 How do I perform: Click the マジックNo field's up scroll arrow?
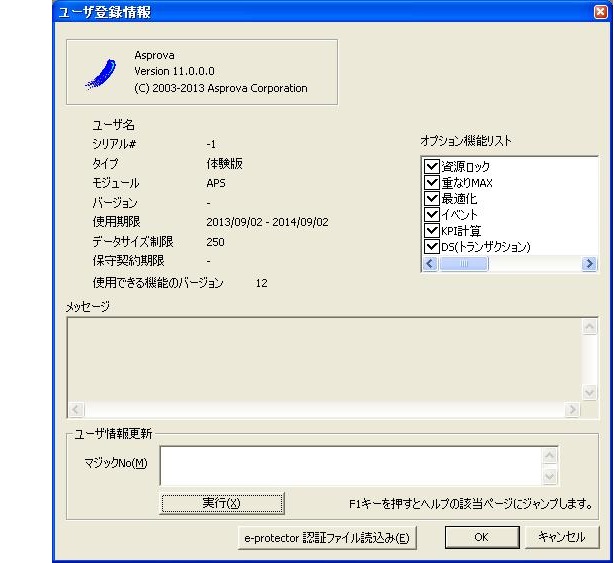(x=549, y=456)
